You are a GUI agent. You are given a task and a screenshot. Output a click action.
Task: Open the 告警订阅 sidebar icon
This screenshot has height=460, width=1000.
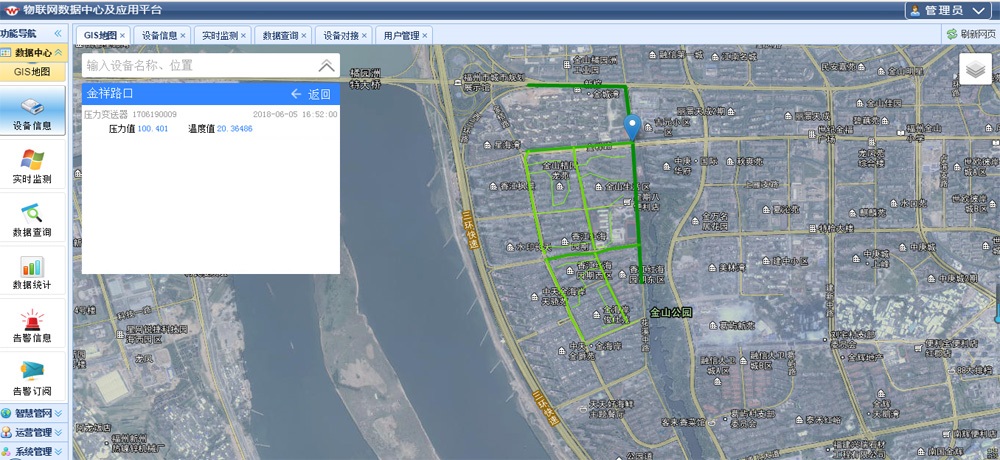coord(32,373)
